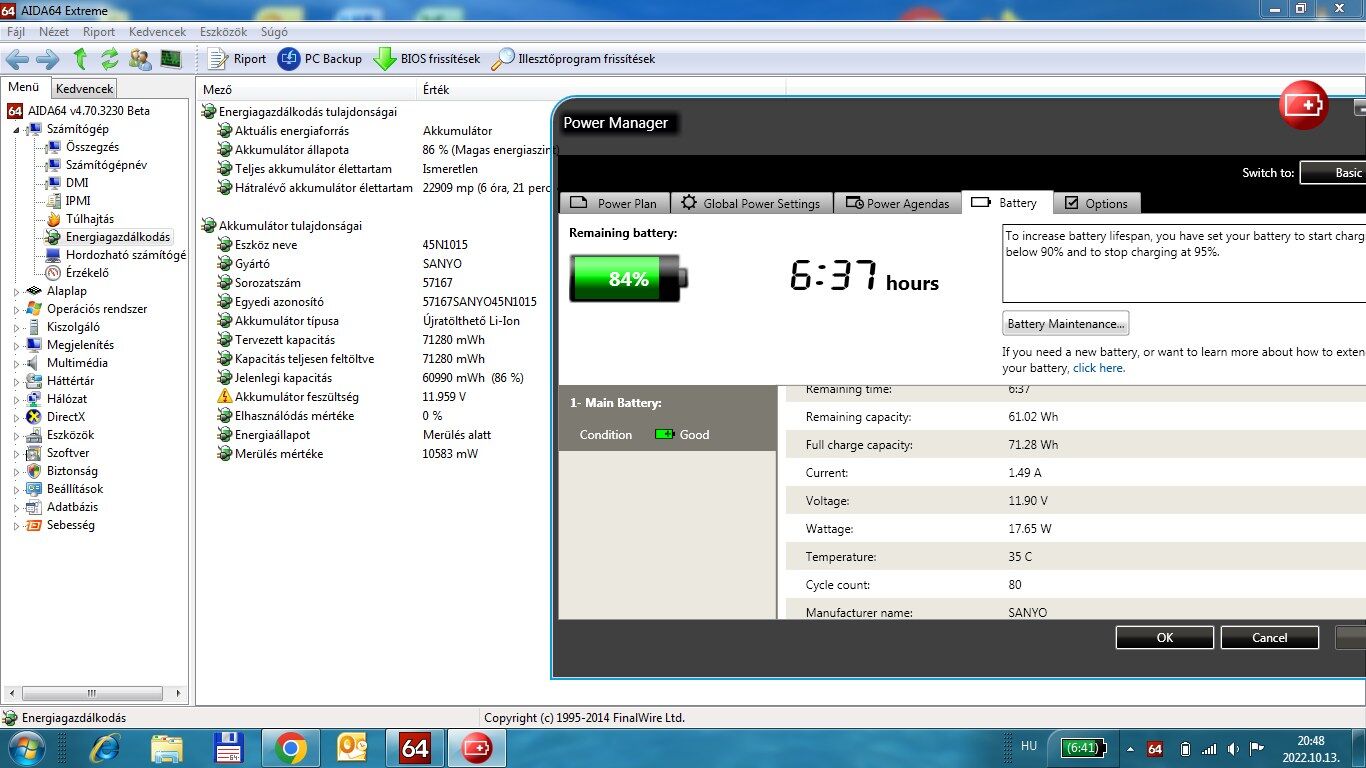The height and width of the screenshot is (768, 1366).
Task: Expand the DirectX tree node
Action: [16, 417]
